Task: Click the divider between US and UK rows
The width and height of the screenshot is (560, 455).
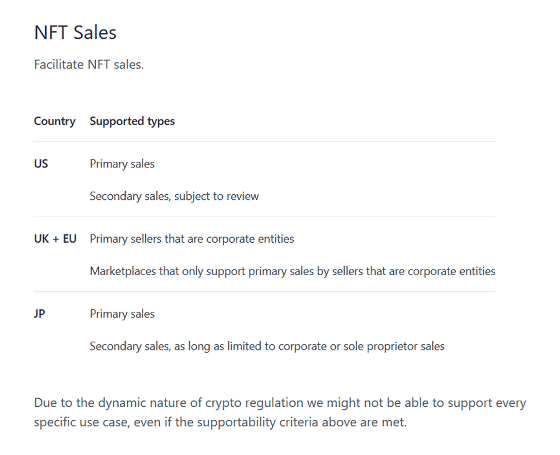Action: click(264, 216)
